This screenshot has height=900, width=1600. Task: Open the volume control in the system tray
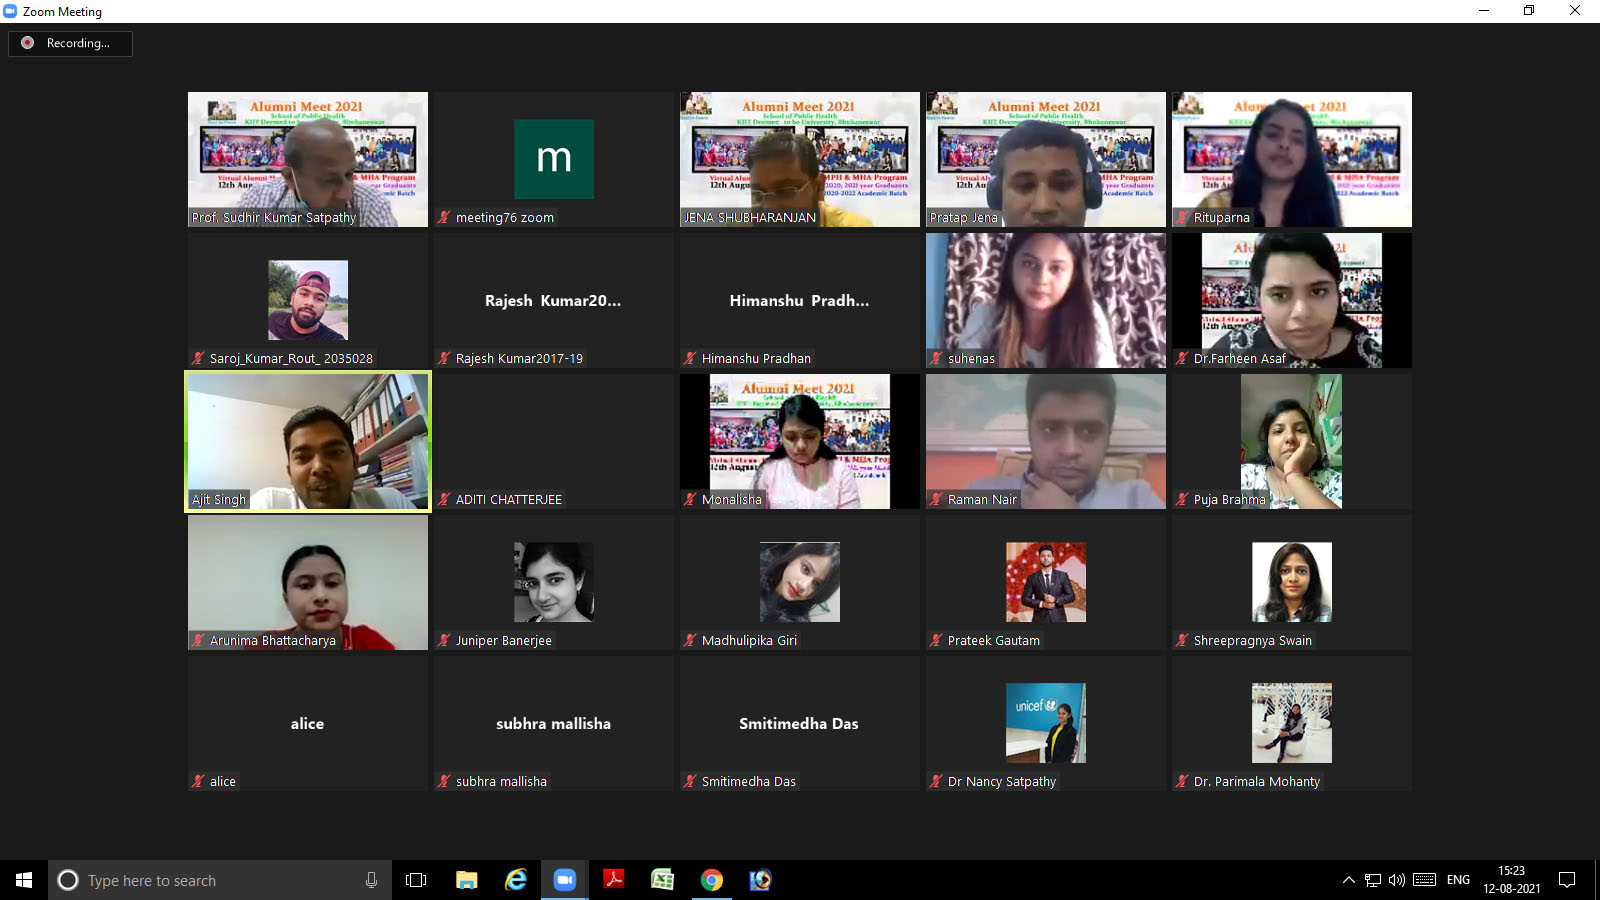coord(1397,880)
